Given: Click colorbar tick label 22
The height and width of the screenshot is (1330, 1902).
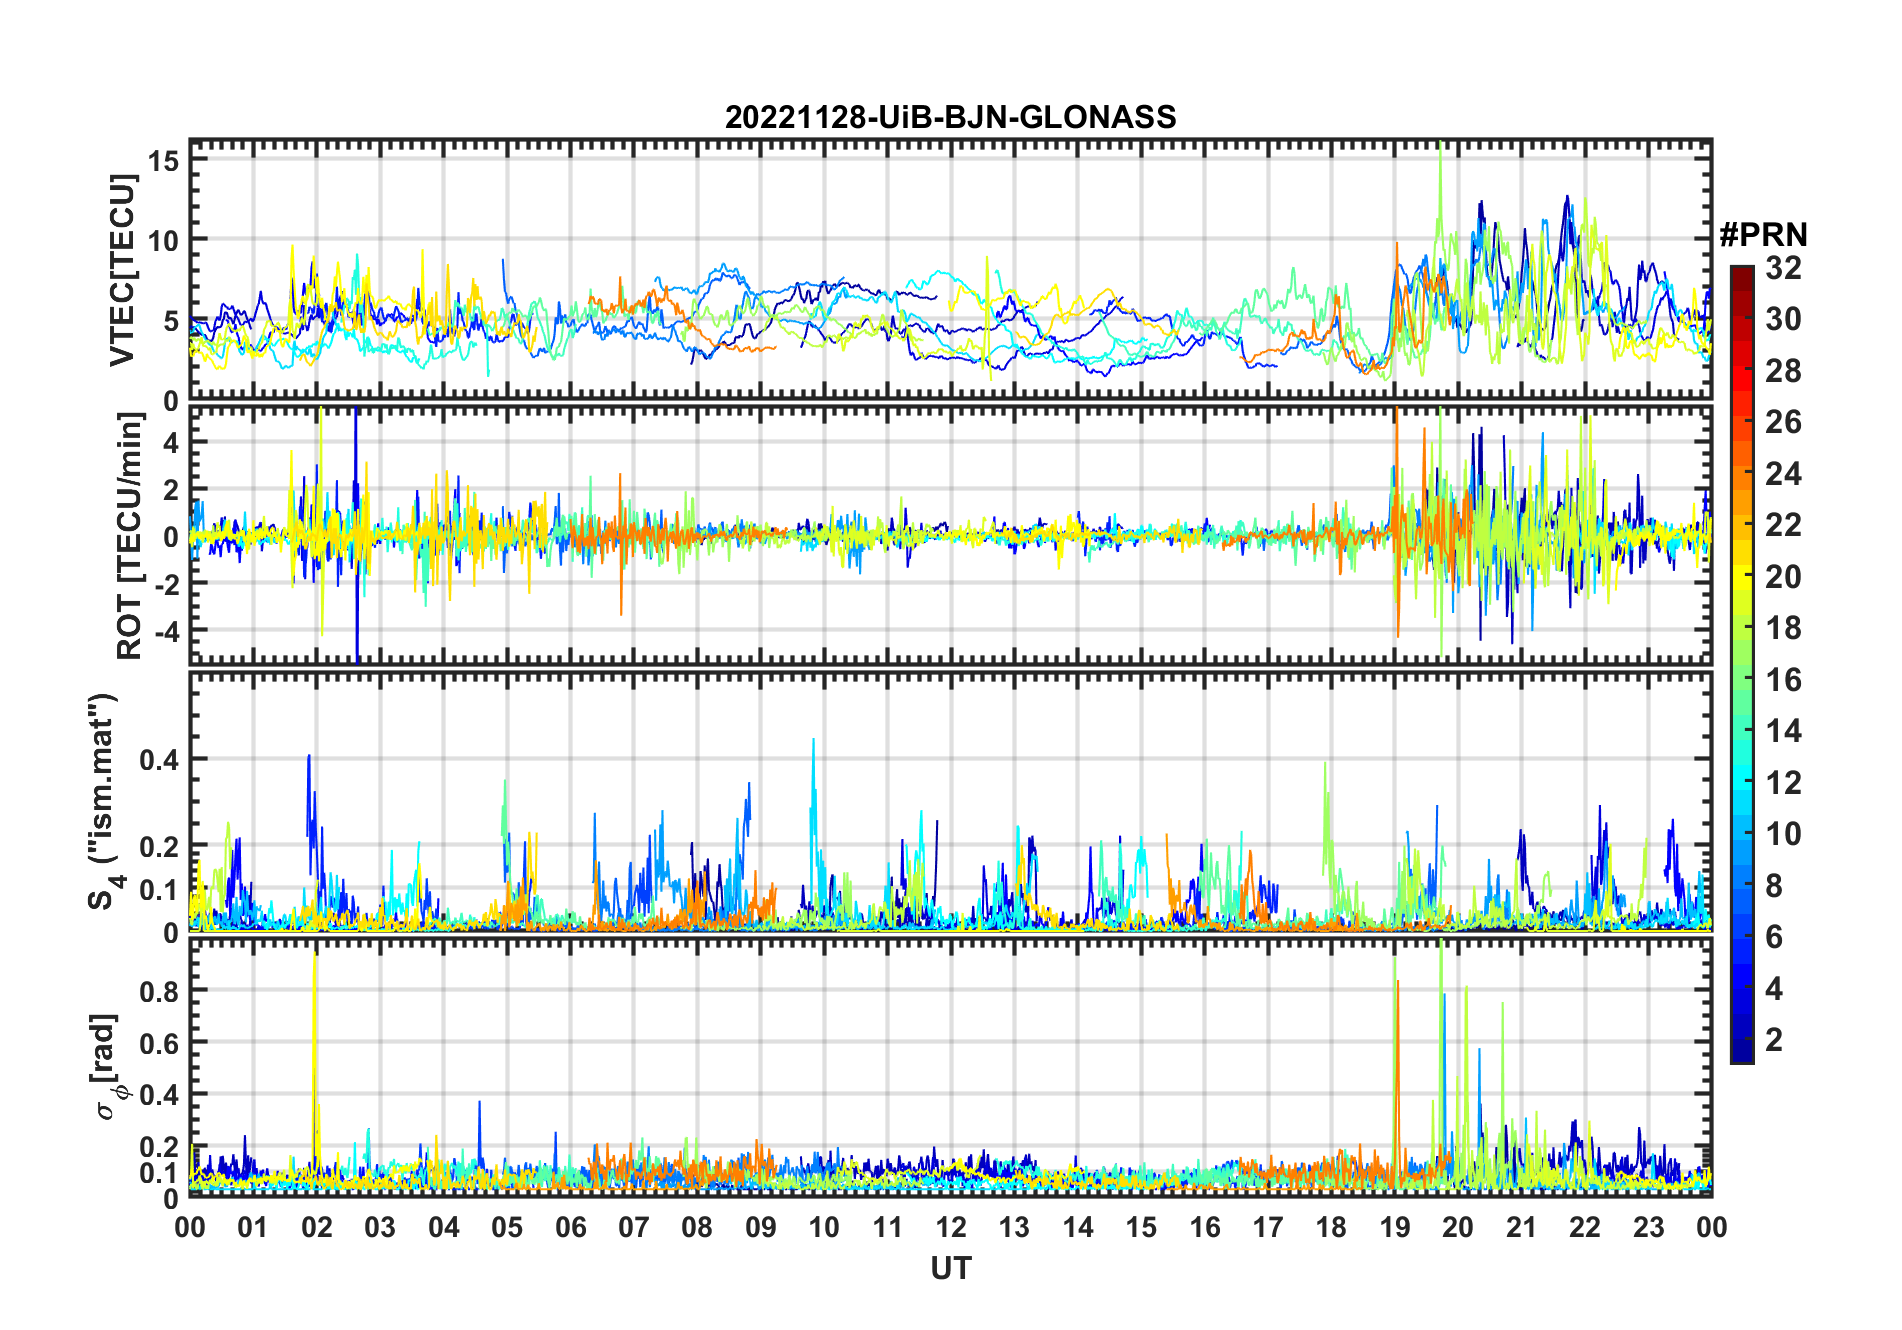Looking at the screenshot, I should click(1783, 525).
